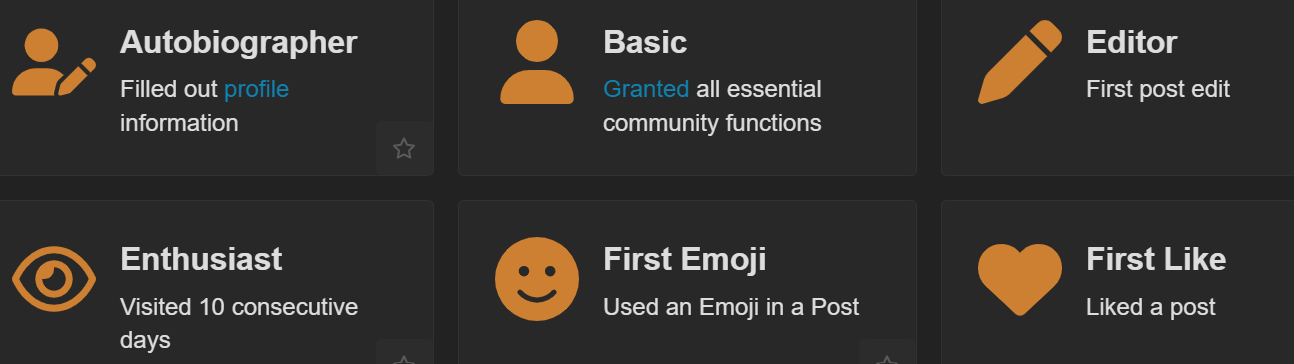1294x364 pixels.
Task: Click 'Used an Emoji in a Post' description
Action: click(731, 306)
